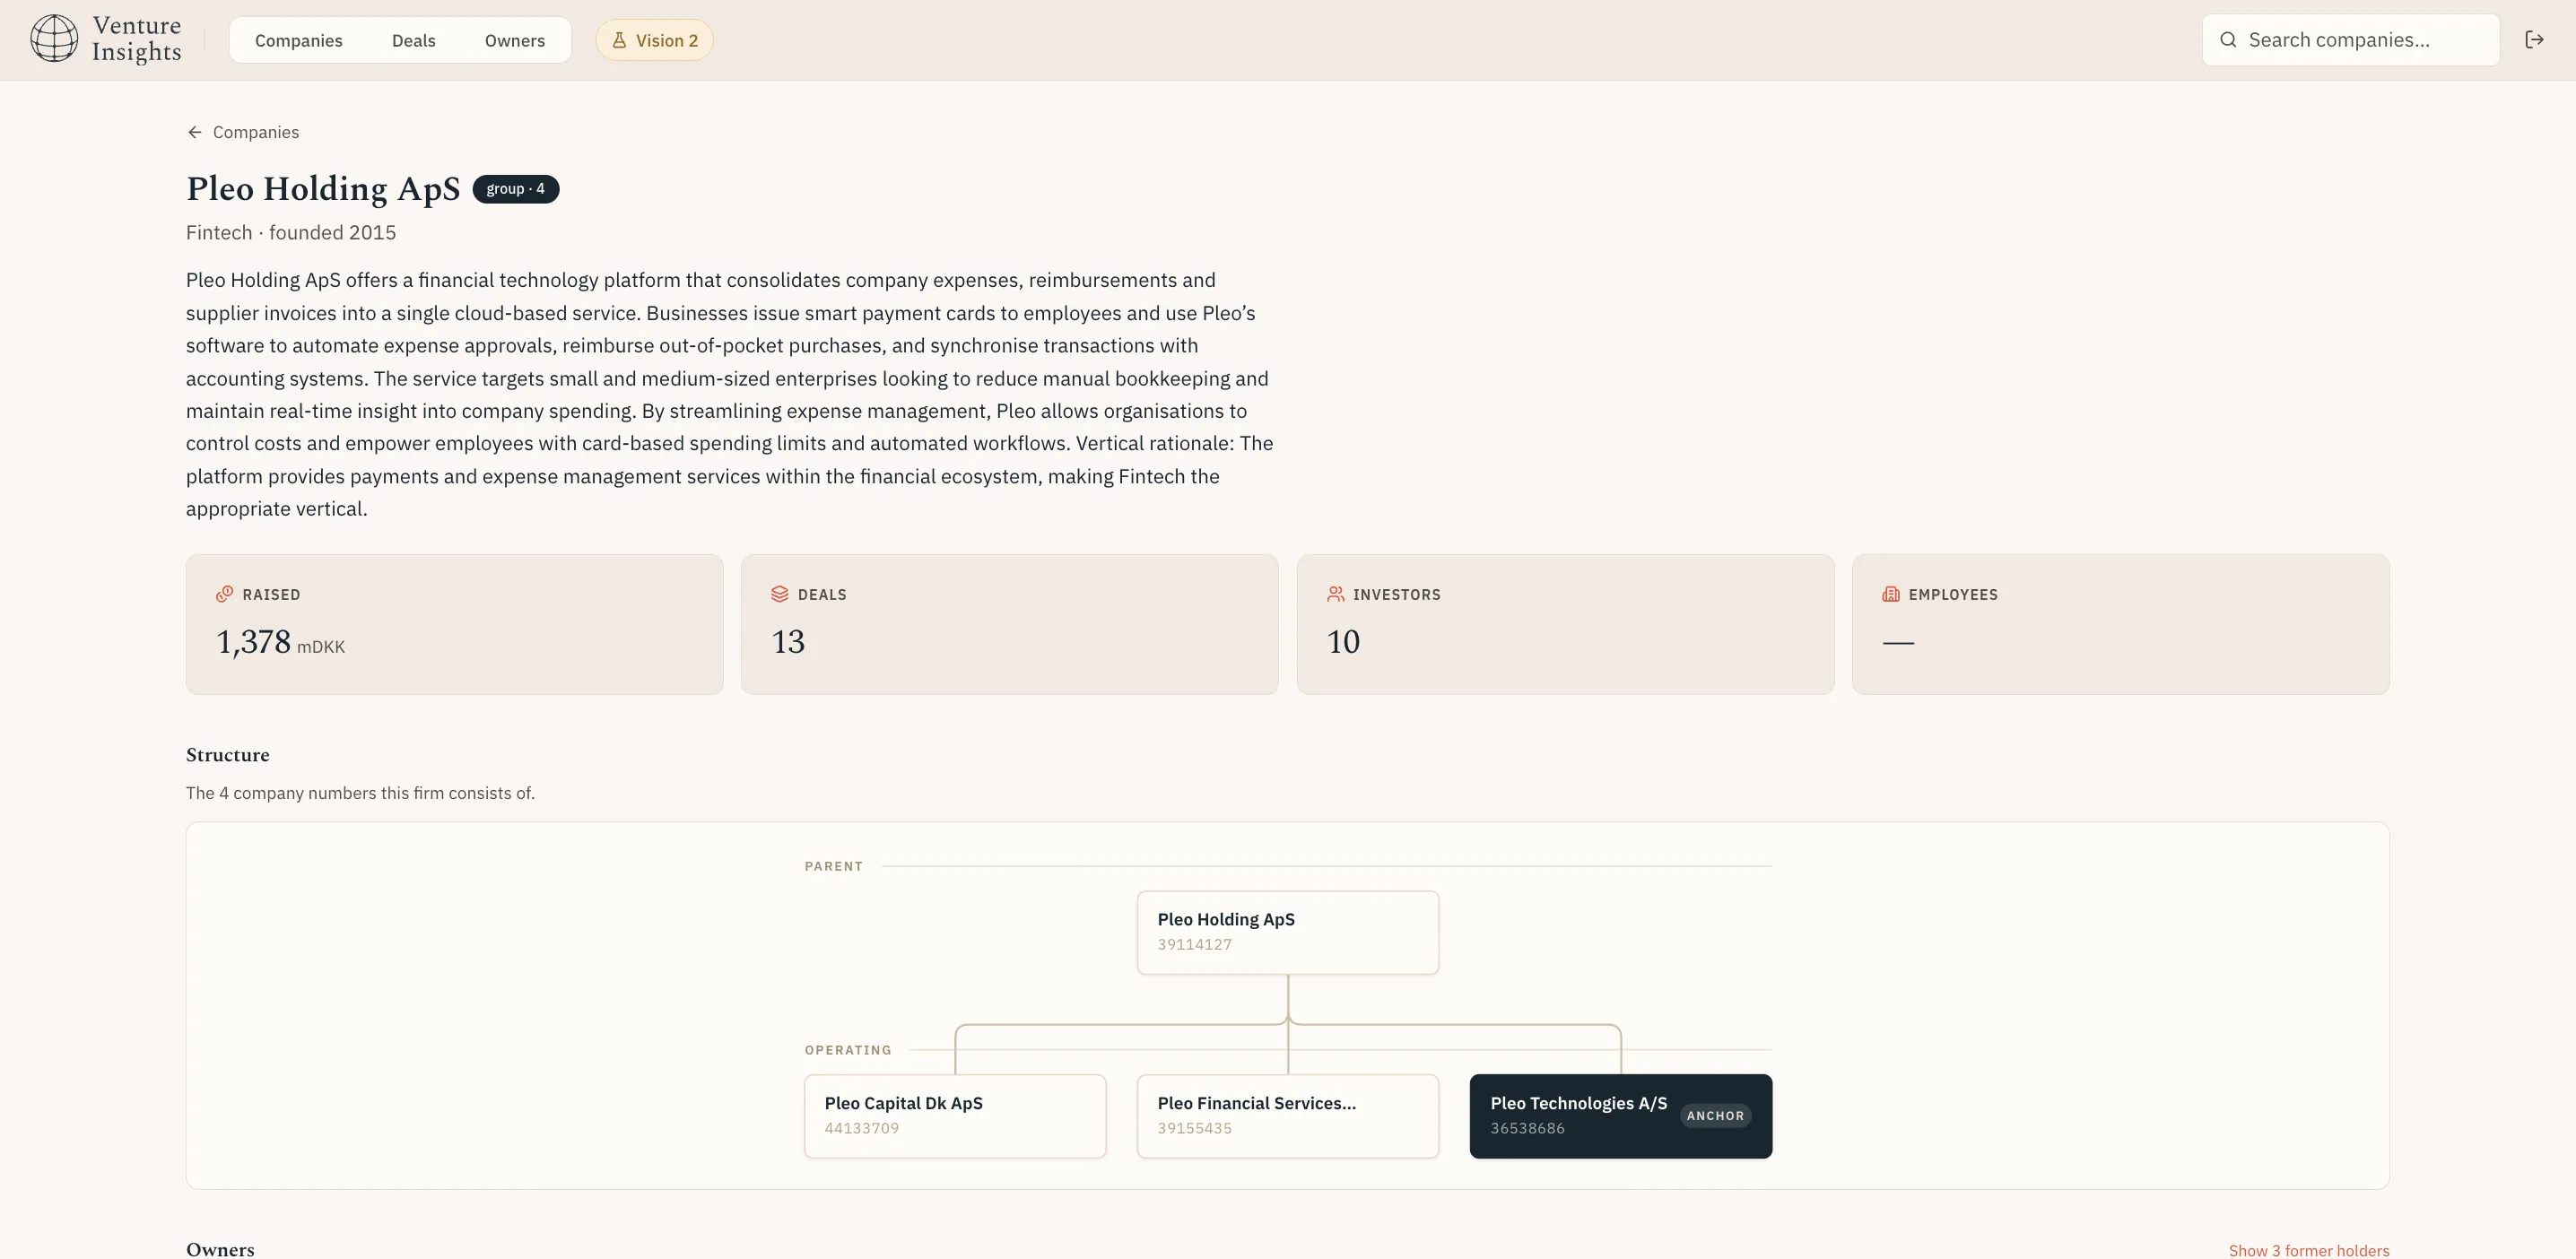Viewport: 2576px width, 1259px height.
Task: Click the flask icon beside Vision 2
Action: (619, 40)
